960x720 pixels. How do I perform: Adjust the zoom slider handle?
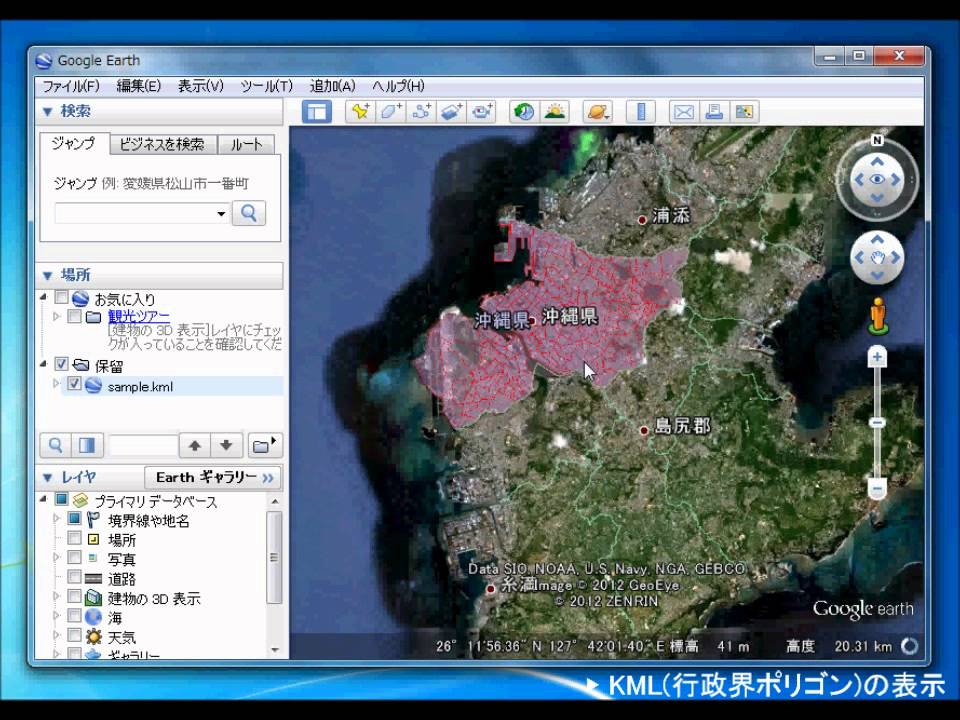tap(877, 423)
